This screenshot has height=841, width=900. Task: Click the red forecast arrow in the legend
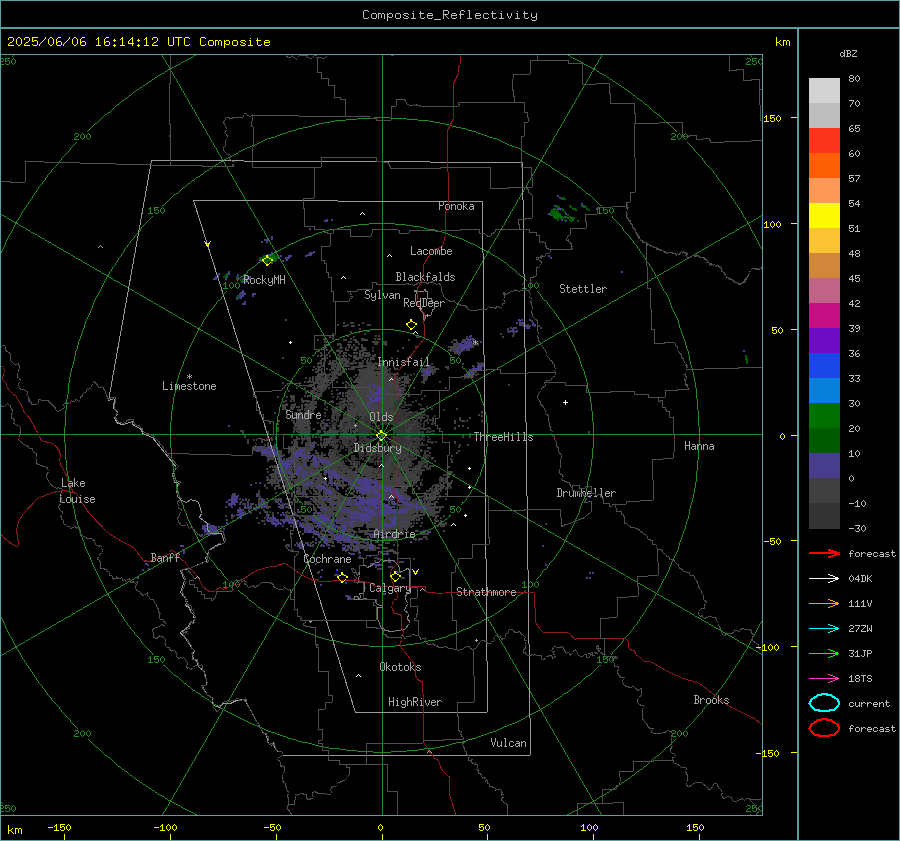click(824, 553)
